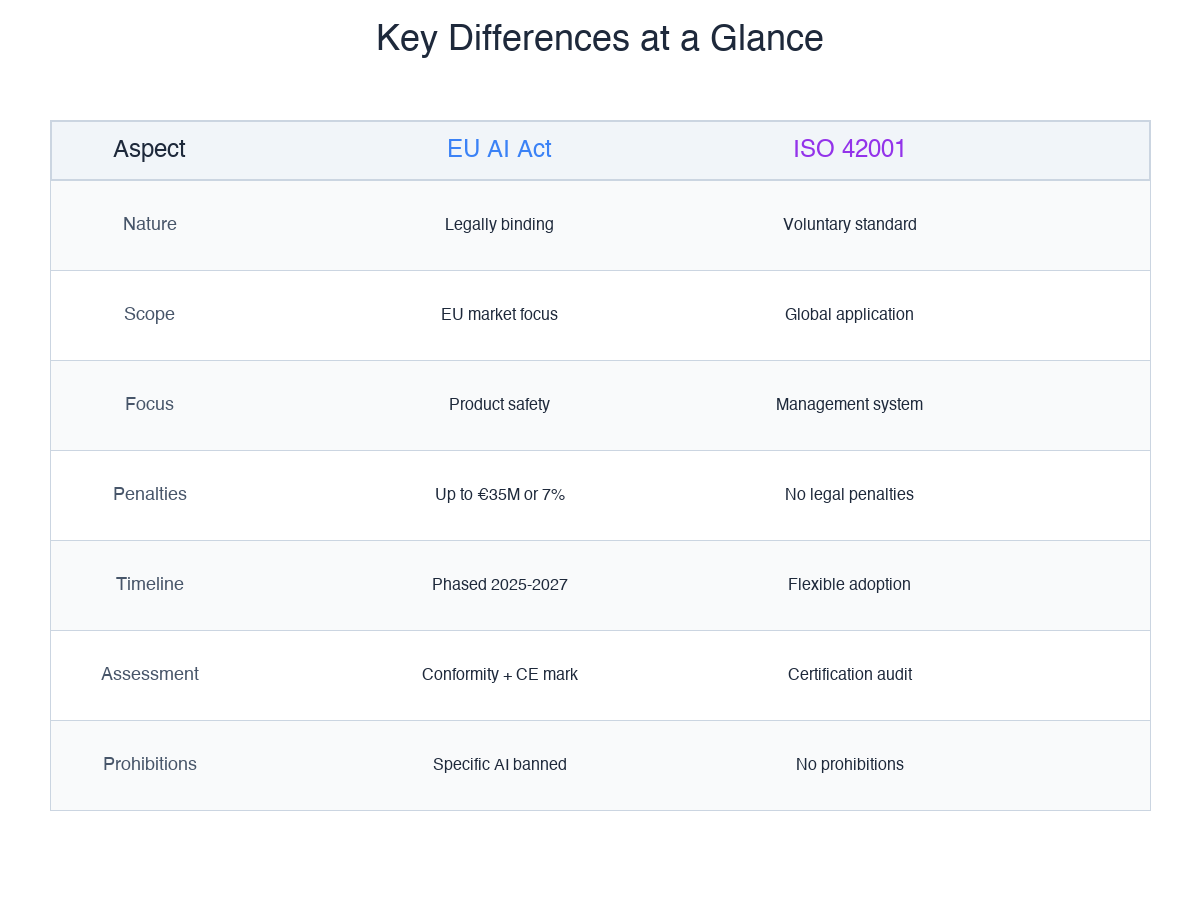The image size is (1200, 900).
Task: Select the 'Prohibitions' row label
Action: coord(149,764)
